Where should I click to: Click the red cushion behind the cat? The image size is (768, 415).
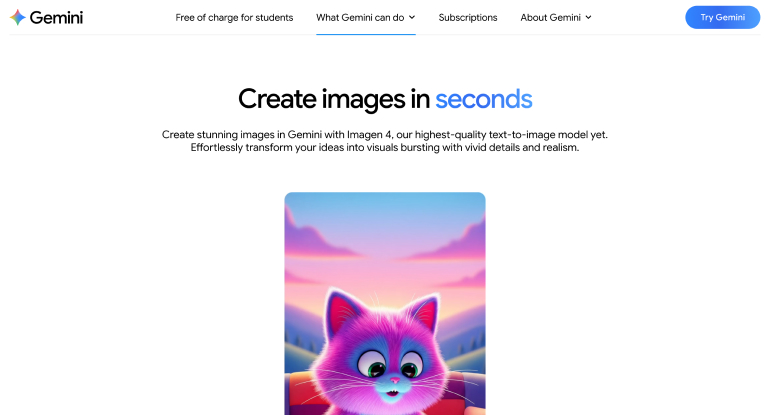(300, 394)
